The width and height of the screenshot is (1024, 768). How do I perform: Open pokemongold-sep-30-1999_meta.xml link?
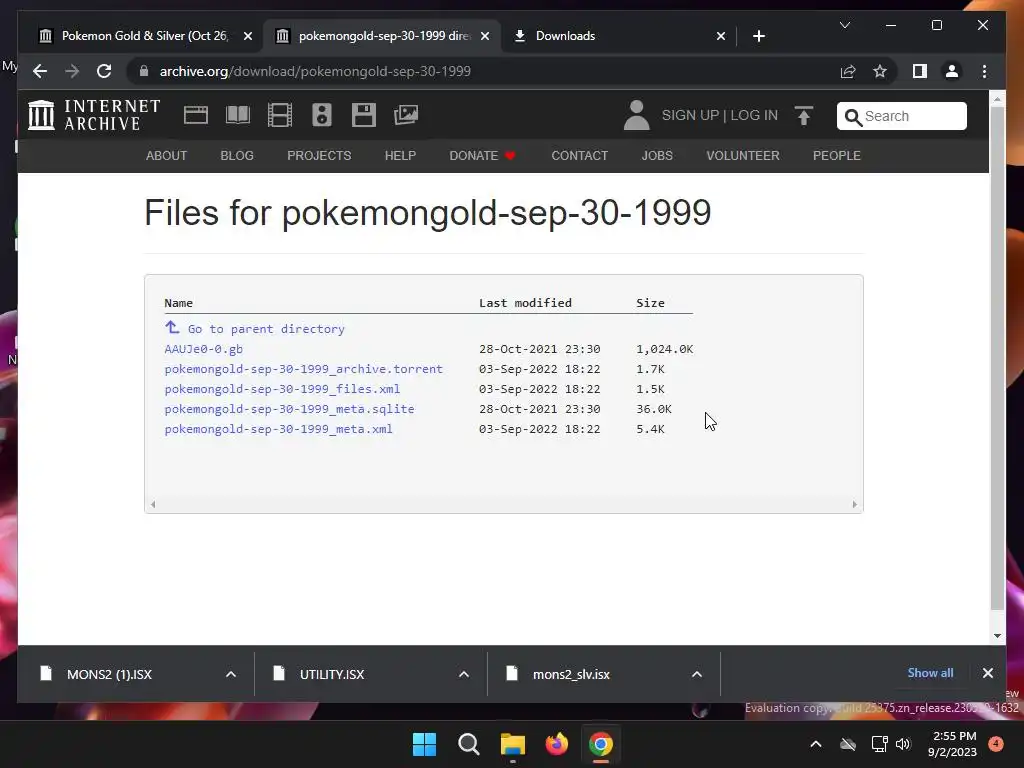(x=278, y=429)
